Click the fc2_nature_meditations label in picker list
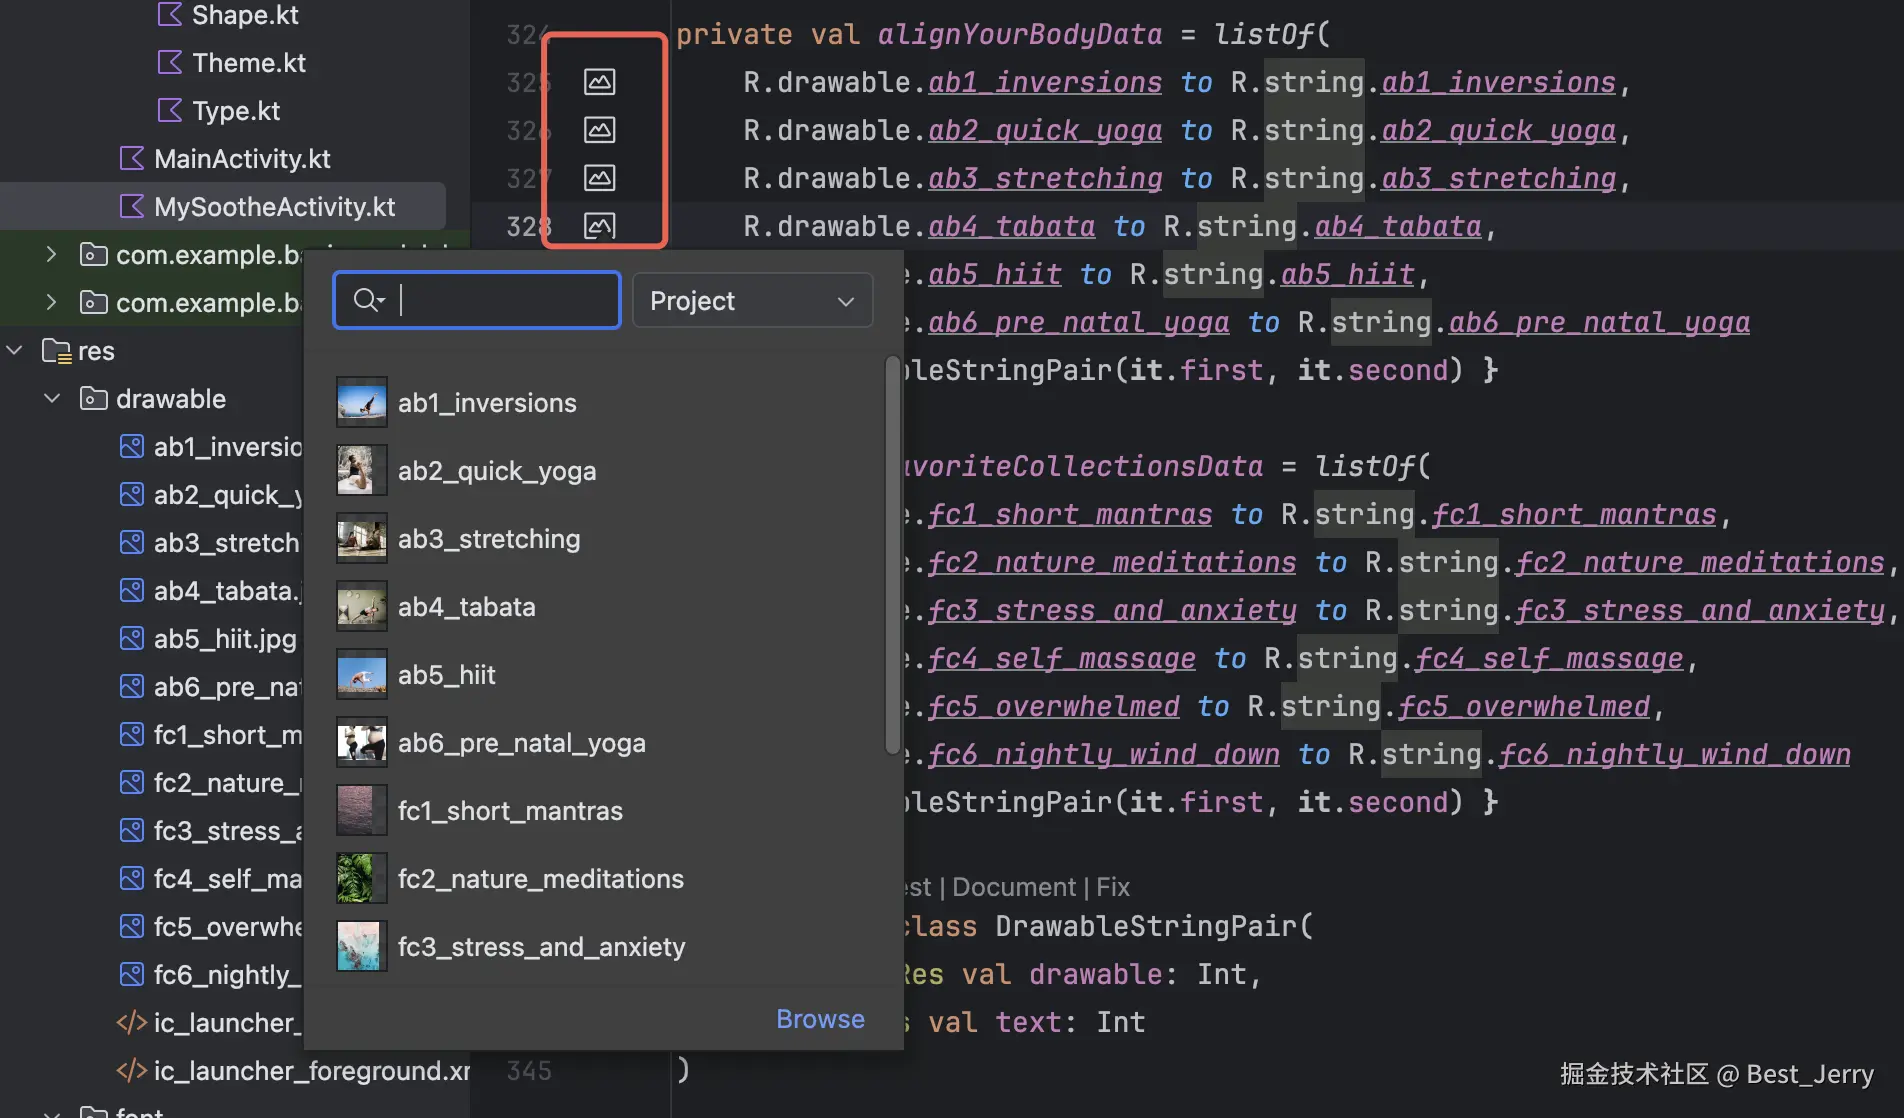 click(x=541, y=878)
